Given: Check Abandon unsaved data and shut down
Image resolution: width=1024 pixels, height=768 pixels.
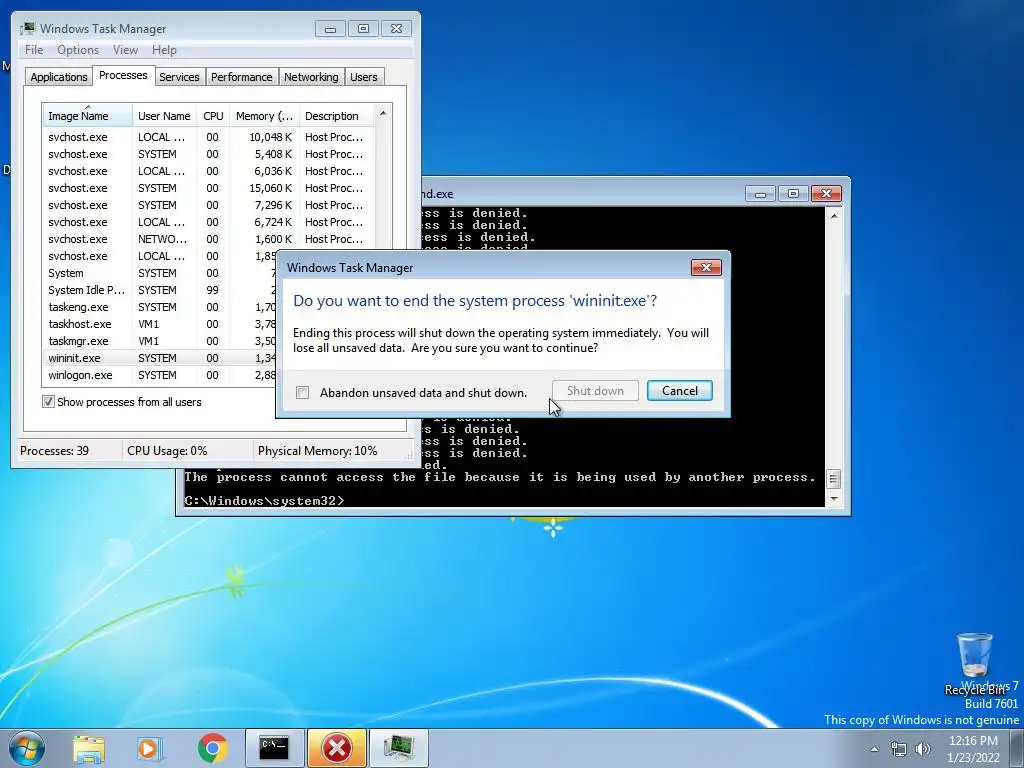Looking at the screenshot, I should tap(302, 392).
